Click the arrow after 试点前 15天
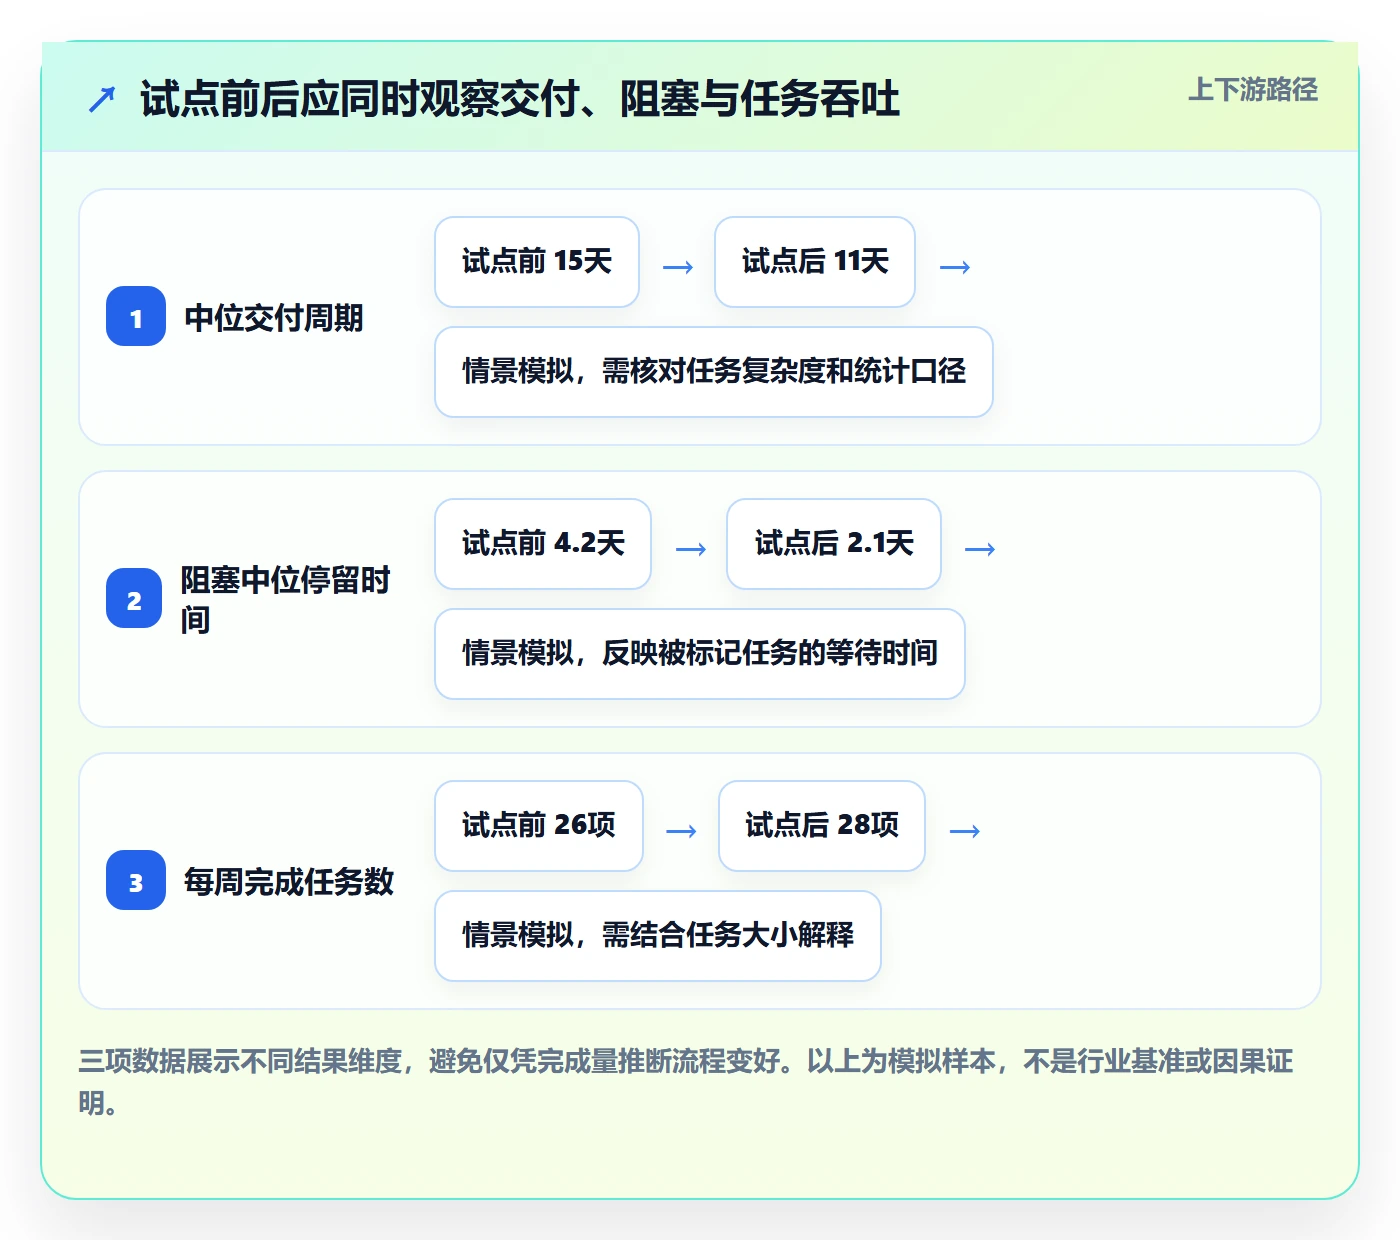1400x1240 pixels. 678,267
